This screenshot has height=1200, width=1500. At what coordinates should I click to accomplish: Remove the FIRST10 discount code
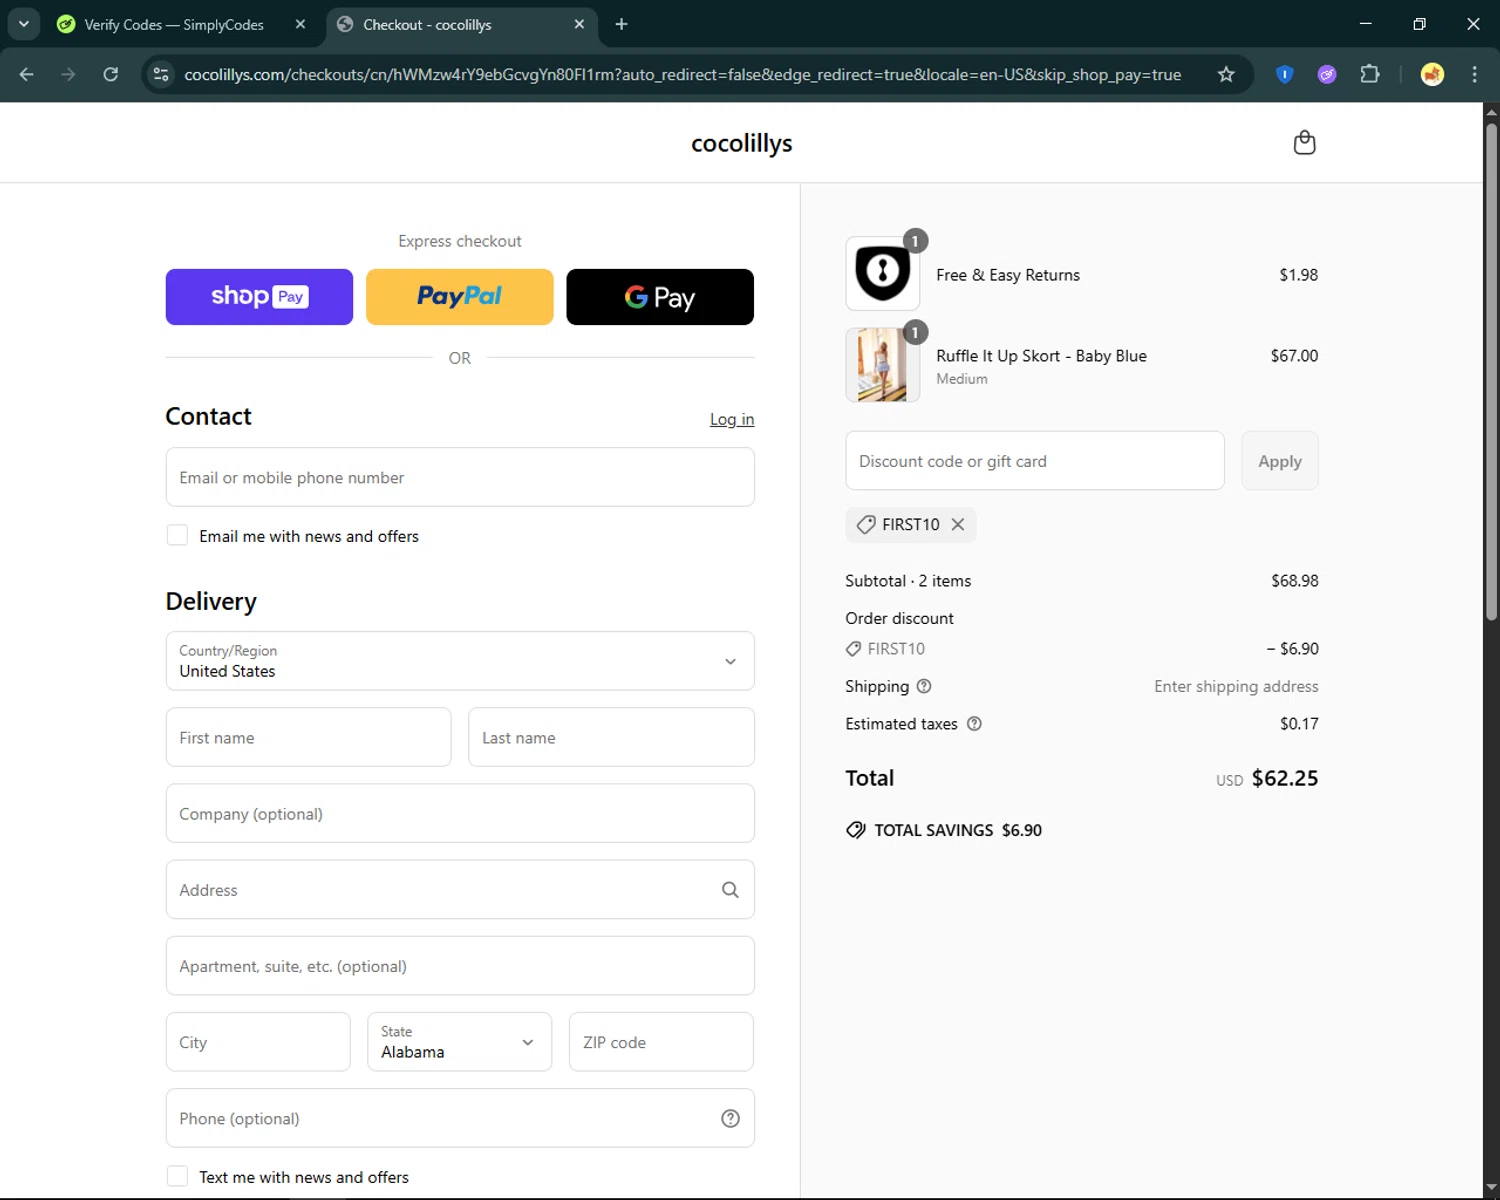tap(958, 524)
